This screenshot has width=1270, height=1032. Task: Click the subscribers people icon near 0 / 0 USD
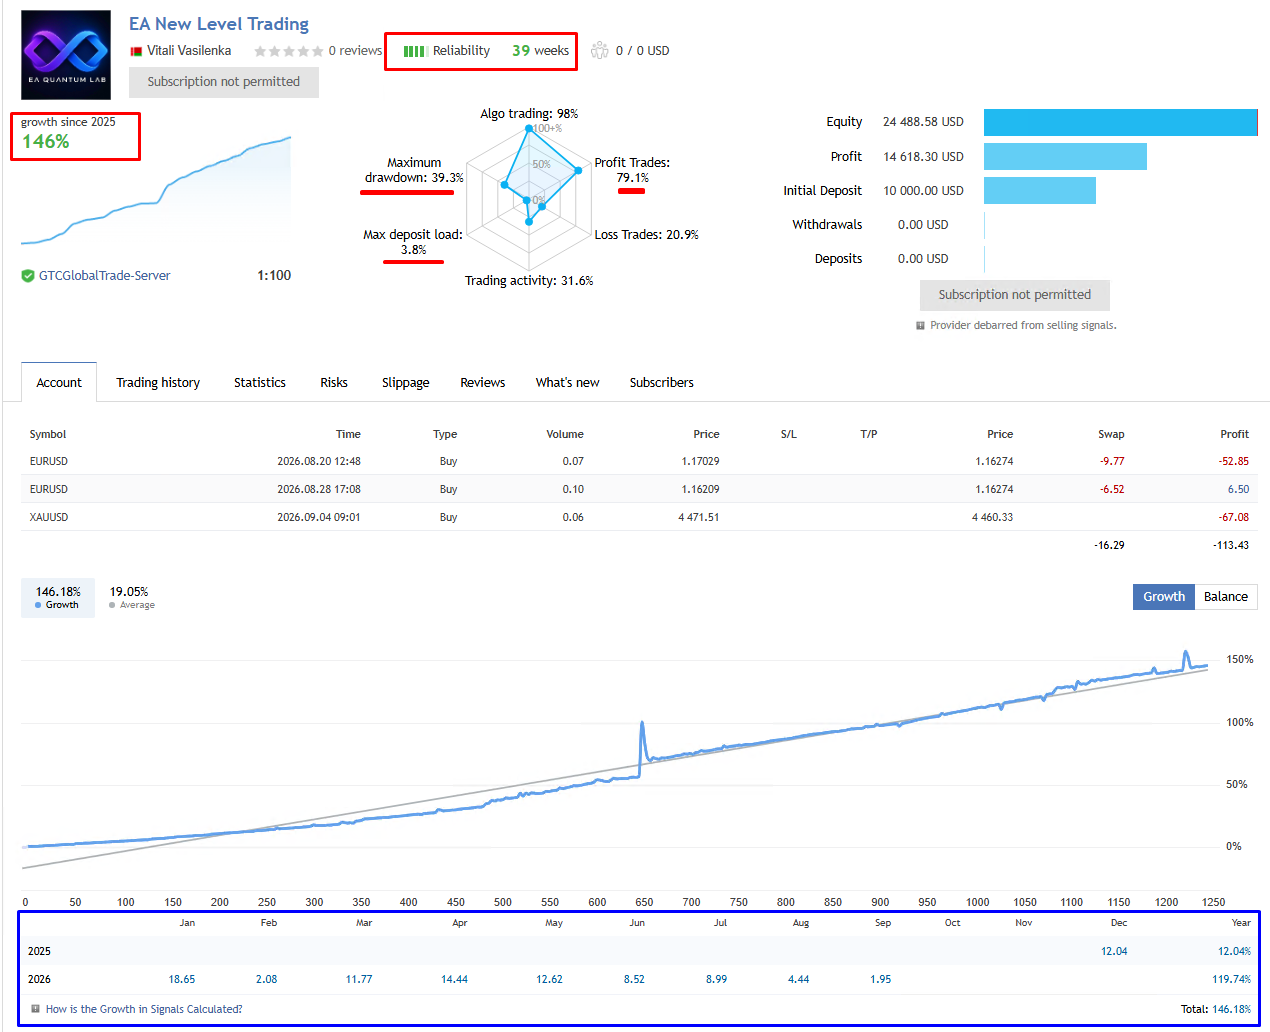coord(599,50)
